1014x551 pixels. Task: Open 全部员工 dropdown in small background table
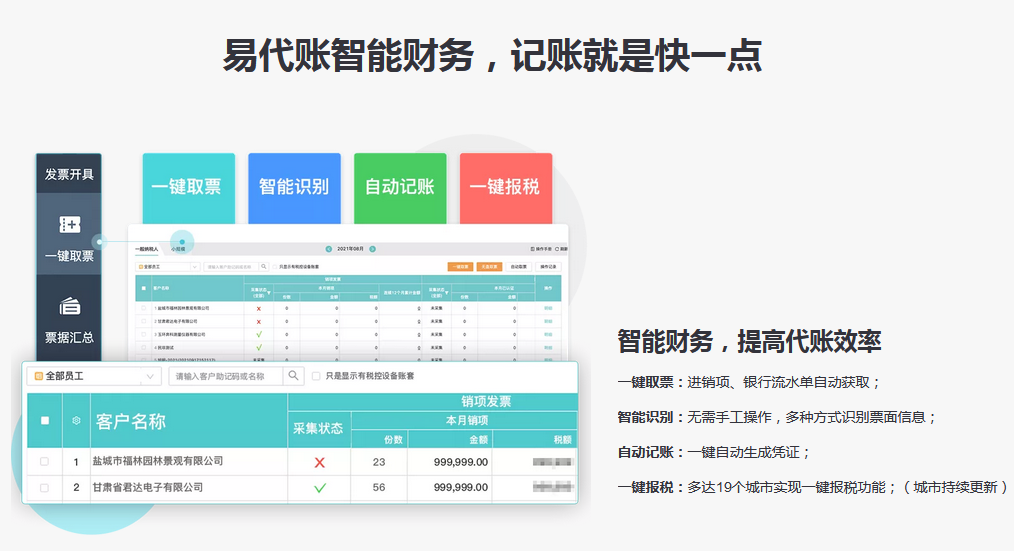coord(167,266)
